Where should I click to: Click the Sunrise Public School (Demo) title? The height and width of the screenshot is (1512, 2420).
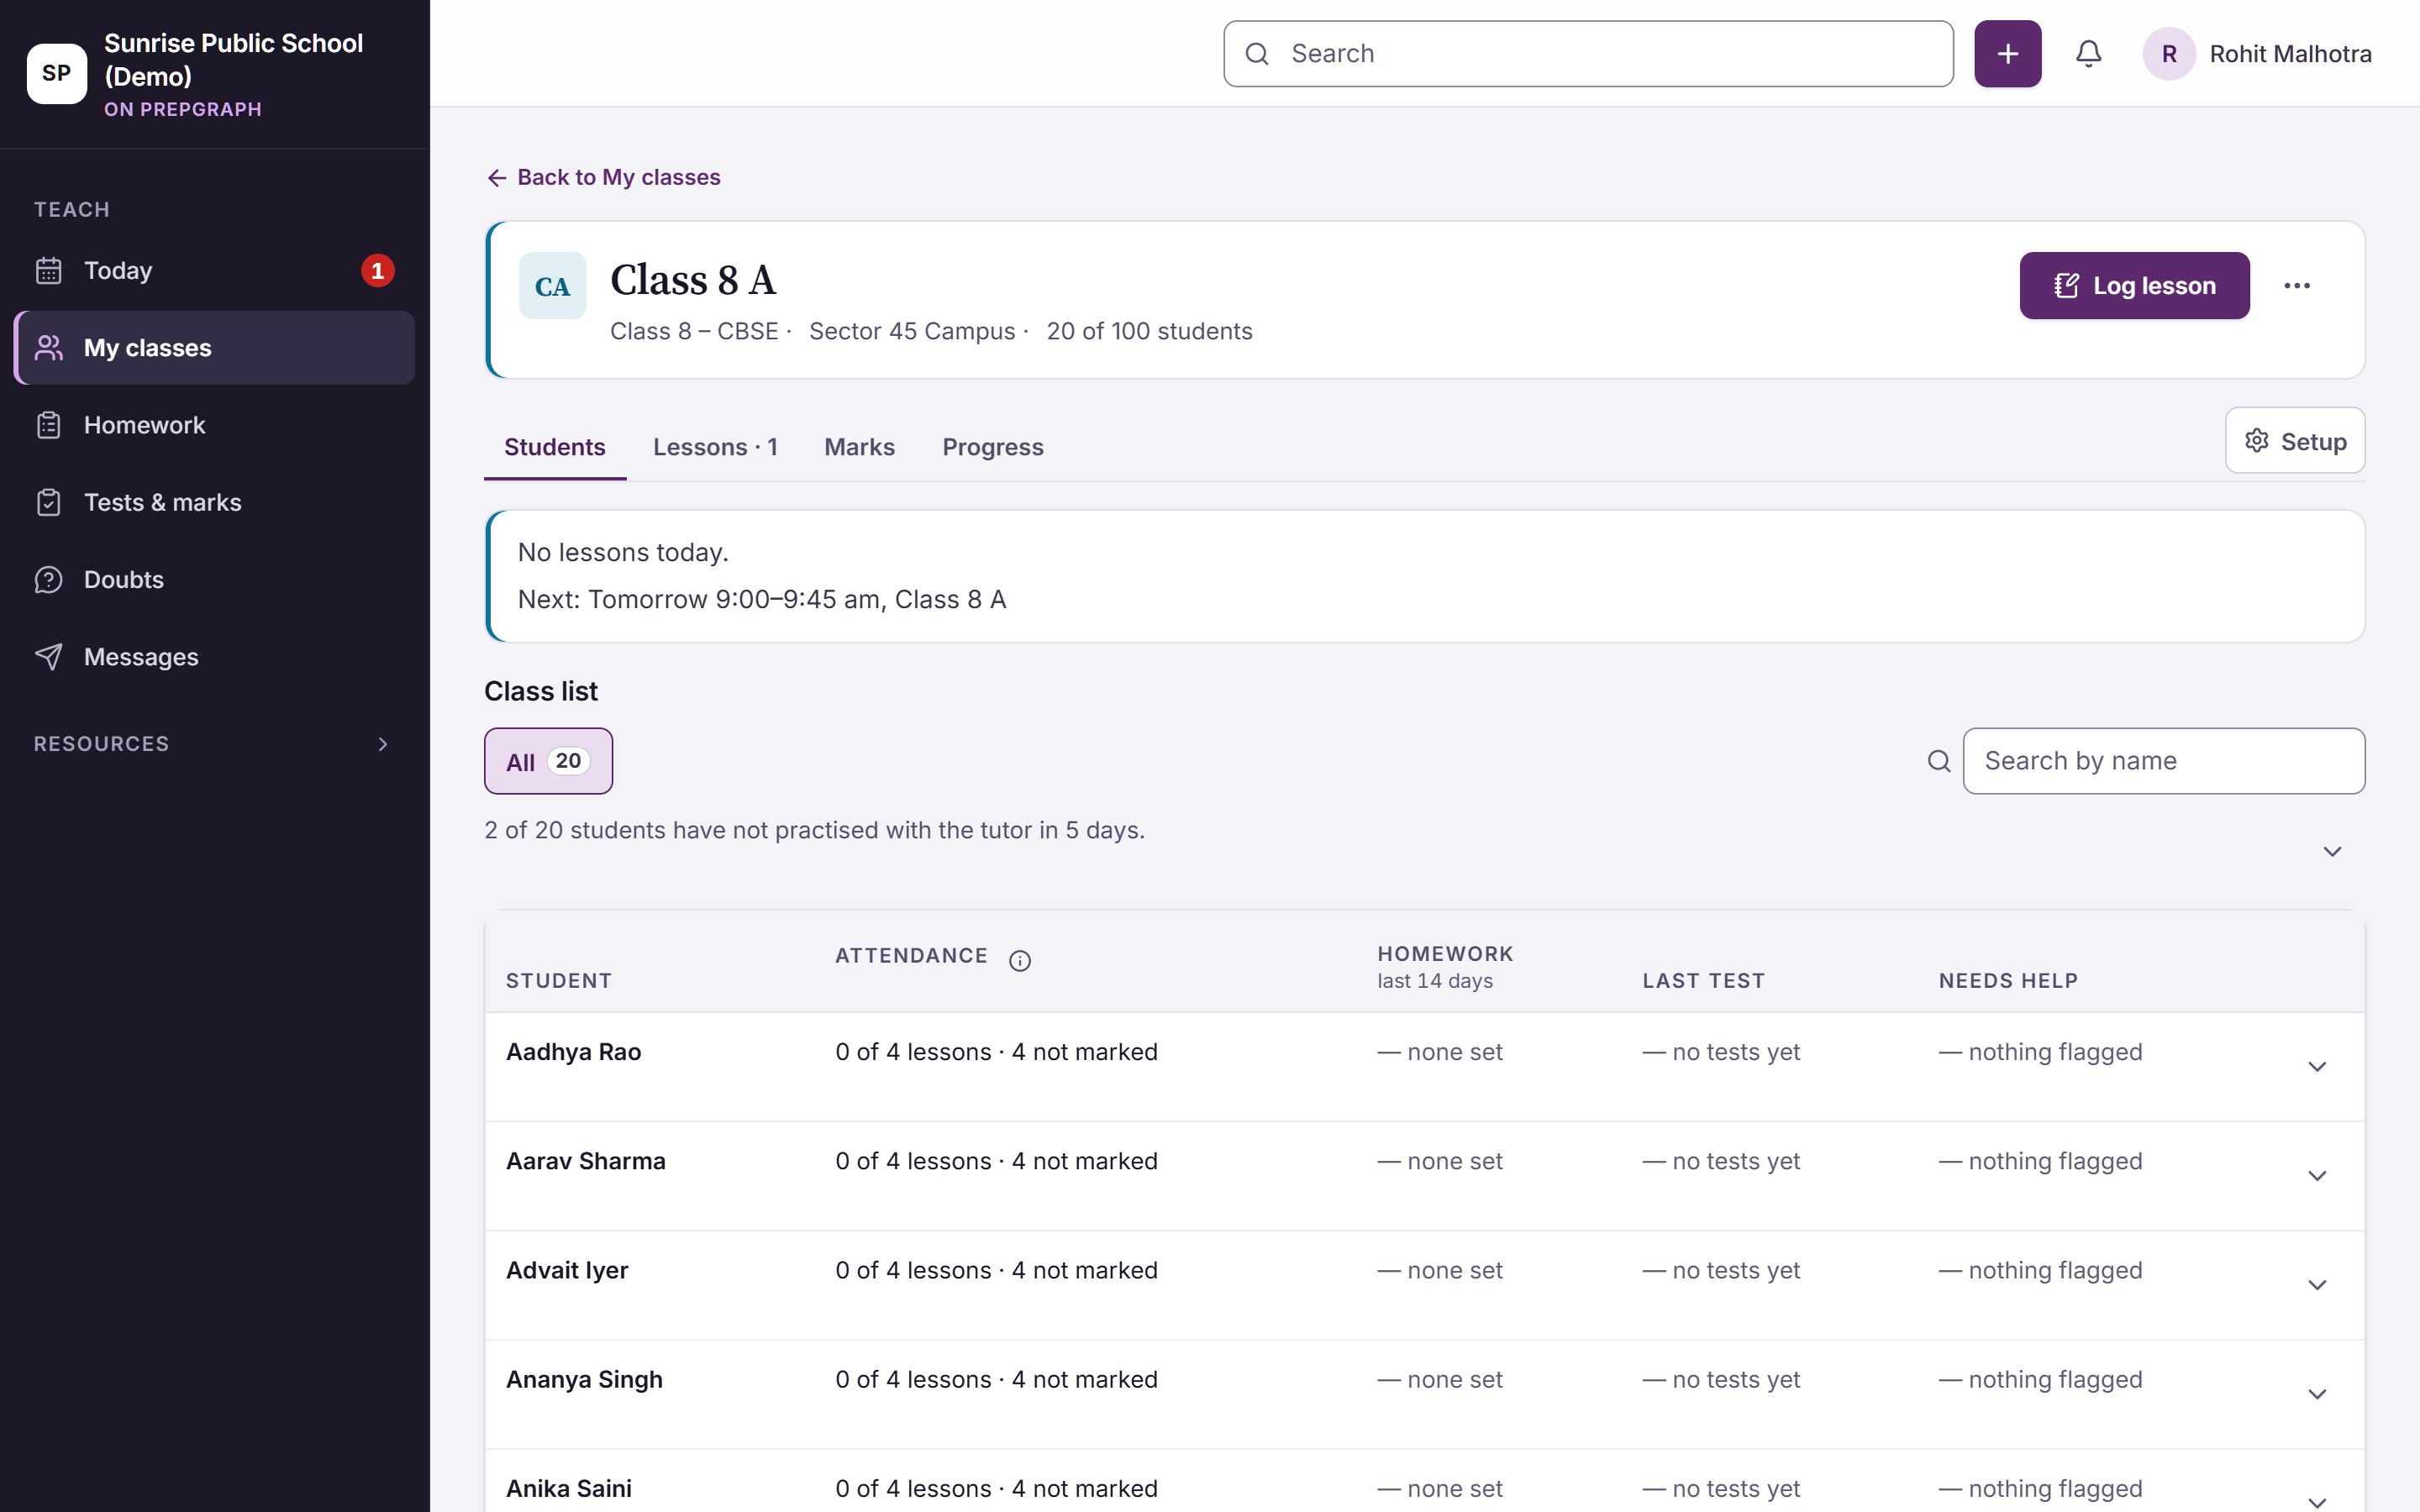233,60
